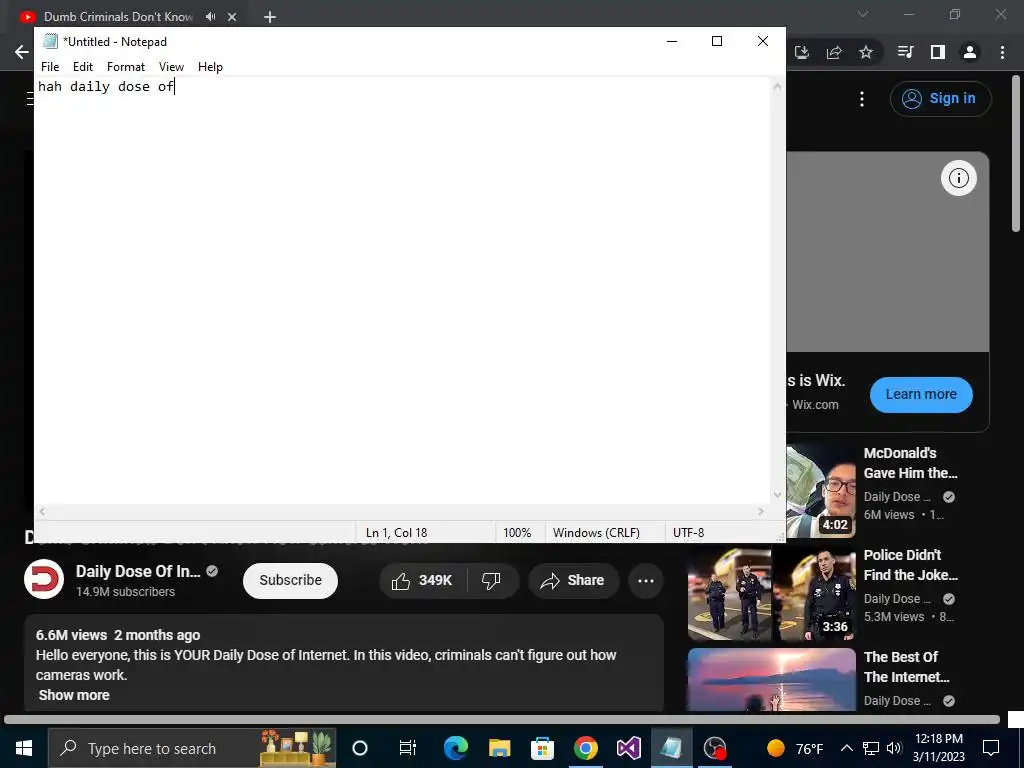Click the ad info icon
The height and width of the screenshot is (768, 1024).
click(x=959, y=178)
